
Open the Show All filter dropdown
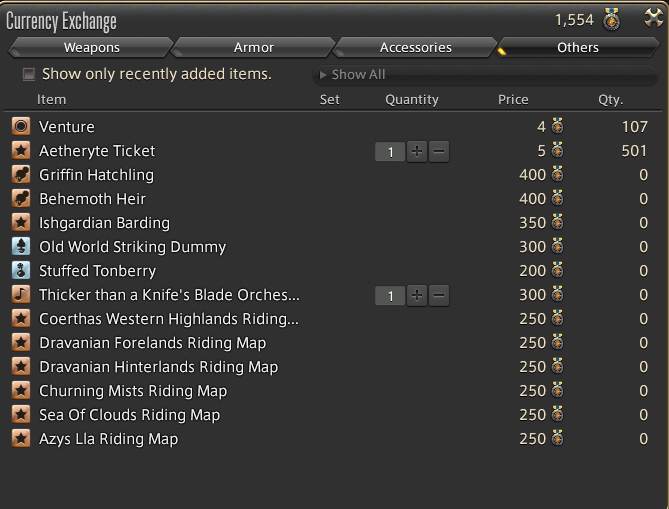(486, 75)
